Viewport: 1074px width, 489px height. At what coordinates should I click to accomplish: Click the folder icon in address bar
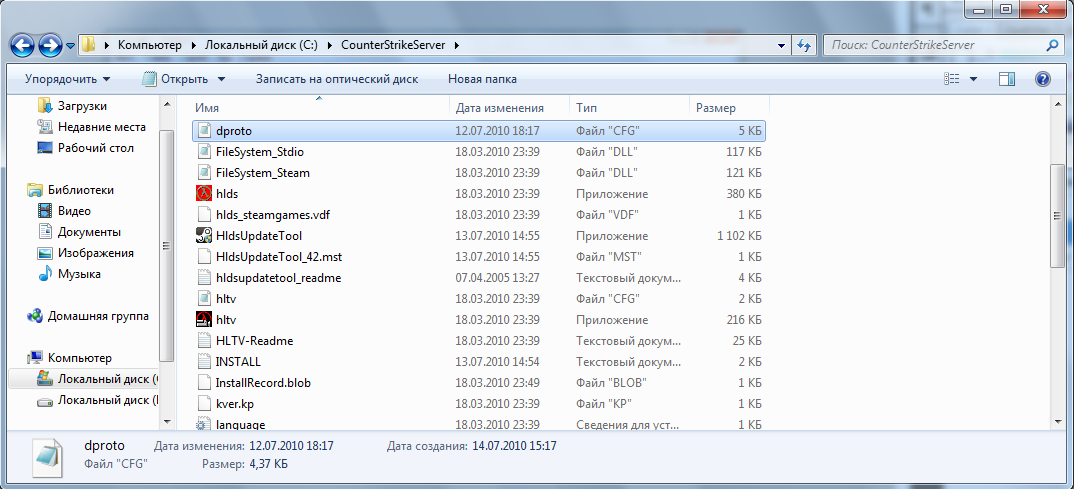click(88, 46)
